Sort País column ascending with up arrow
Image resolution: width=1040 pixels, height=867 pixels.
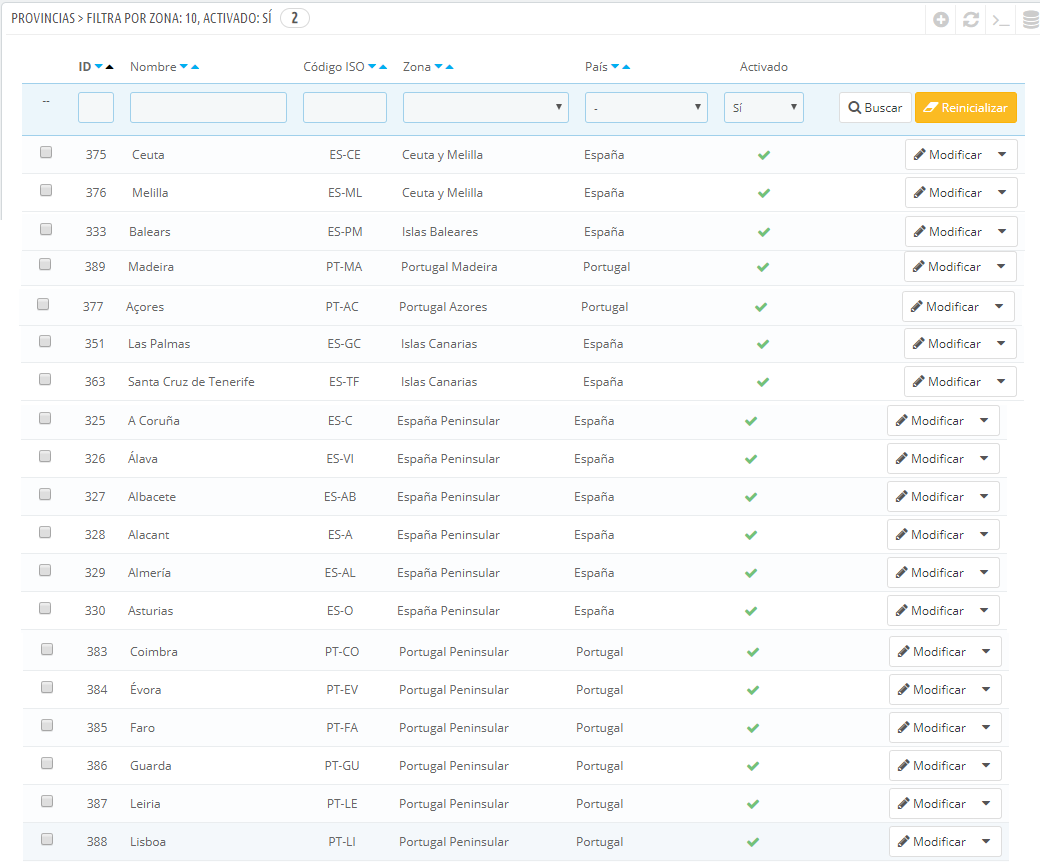[x=626, y=67]
